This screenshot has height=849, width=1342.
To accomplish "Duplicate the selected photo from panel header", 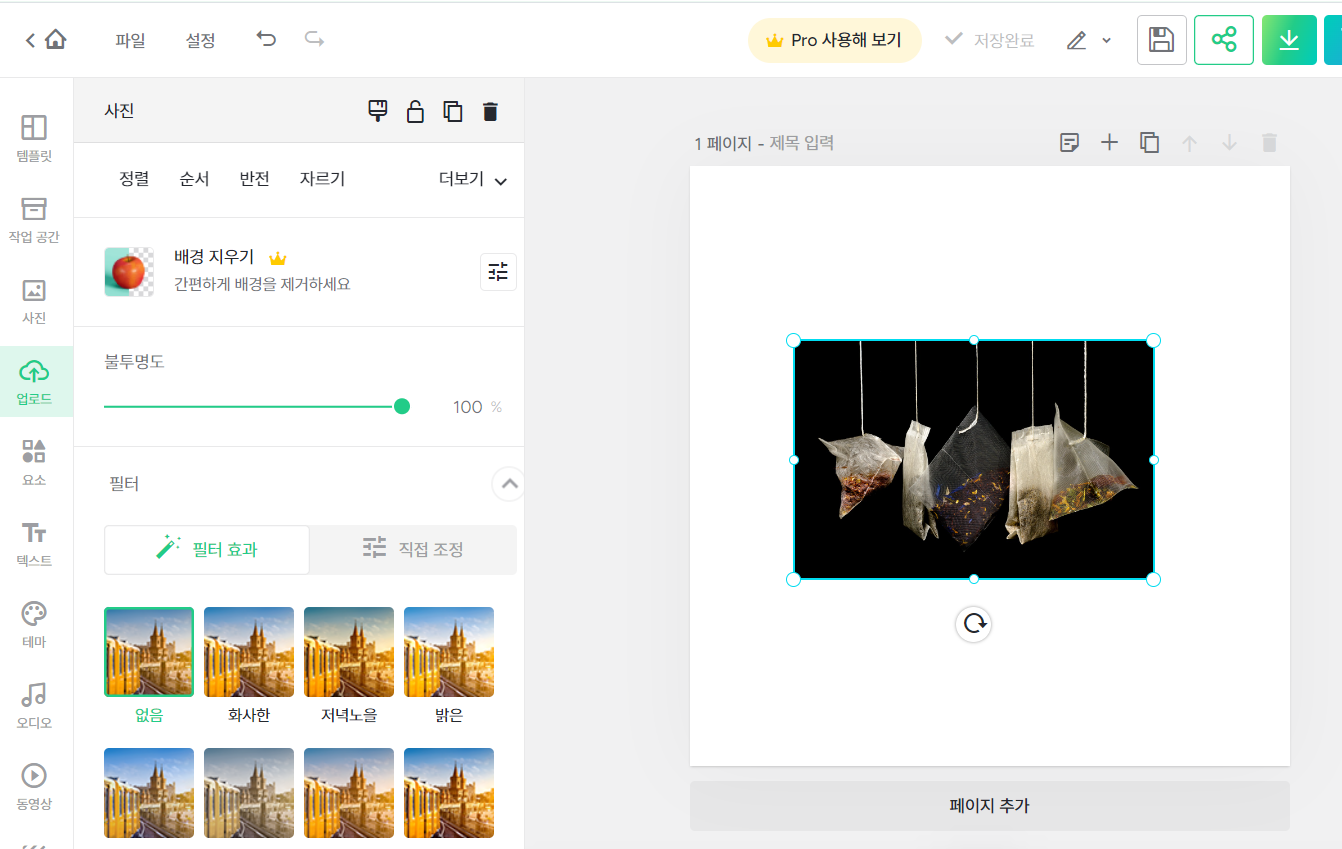I will (453, 111).
